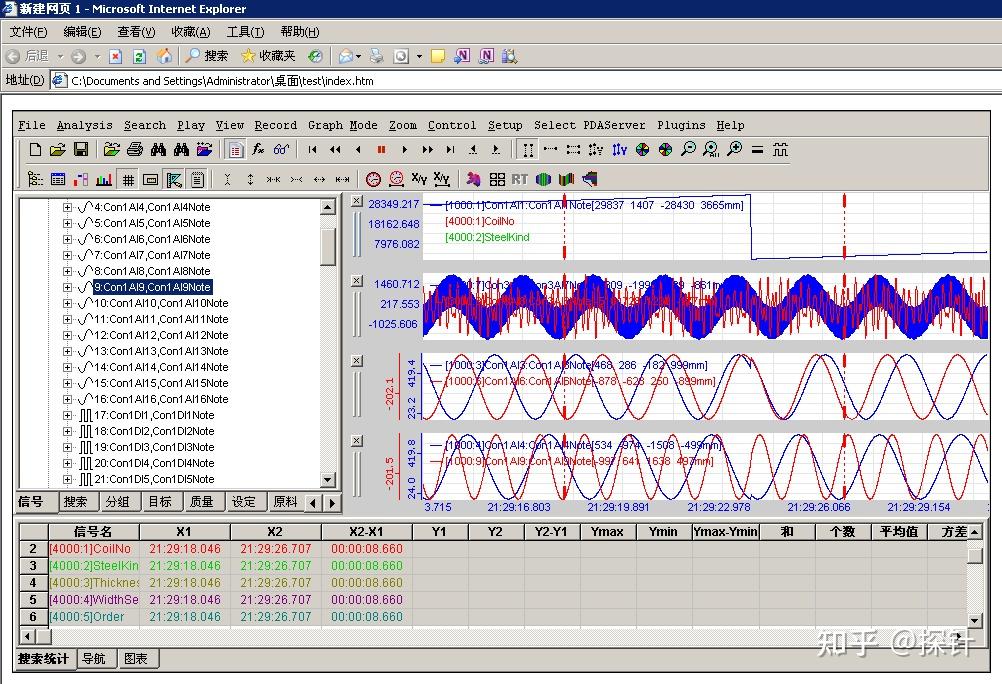Image resolution: width=1002 pixels, height=684 pixels.
Task: Switch to the 搜索 tab in signal panel
Action: [75, 502]
